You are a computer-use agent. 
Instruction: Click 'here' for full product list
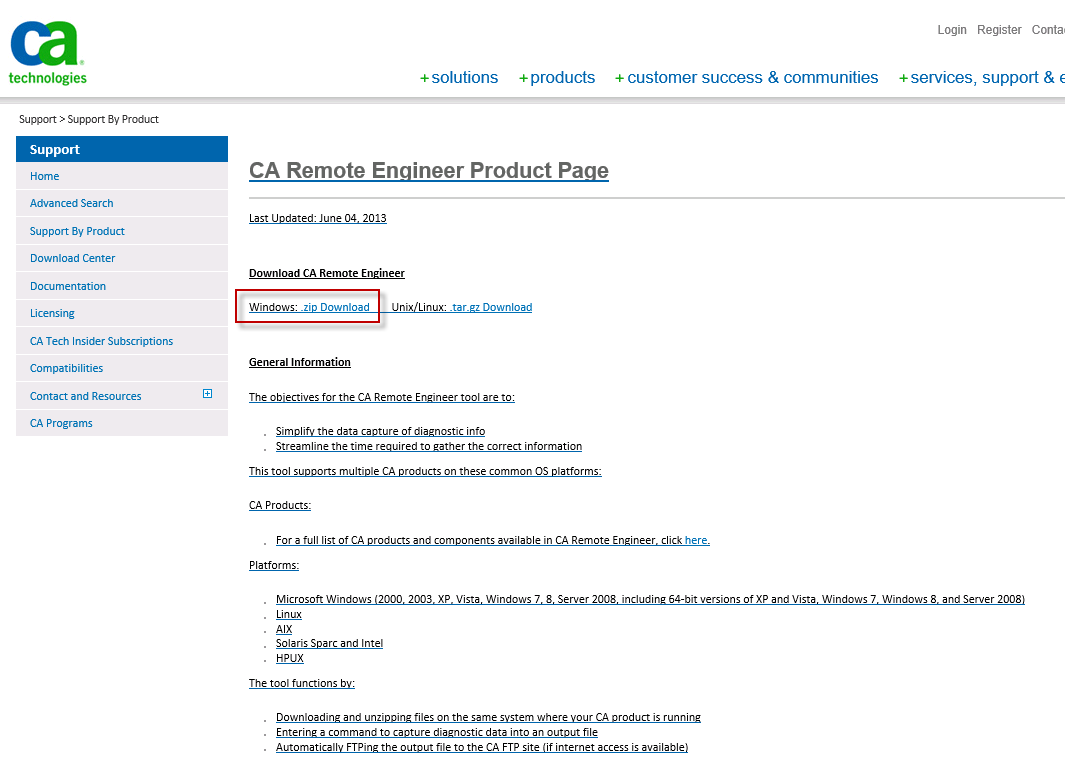(697, 540)
